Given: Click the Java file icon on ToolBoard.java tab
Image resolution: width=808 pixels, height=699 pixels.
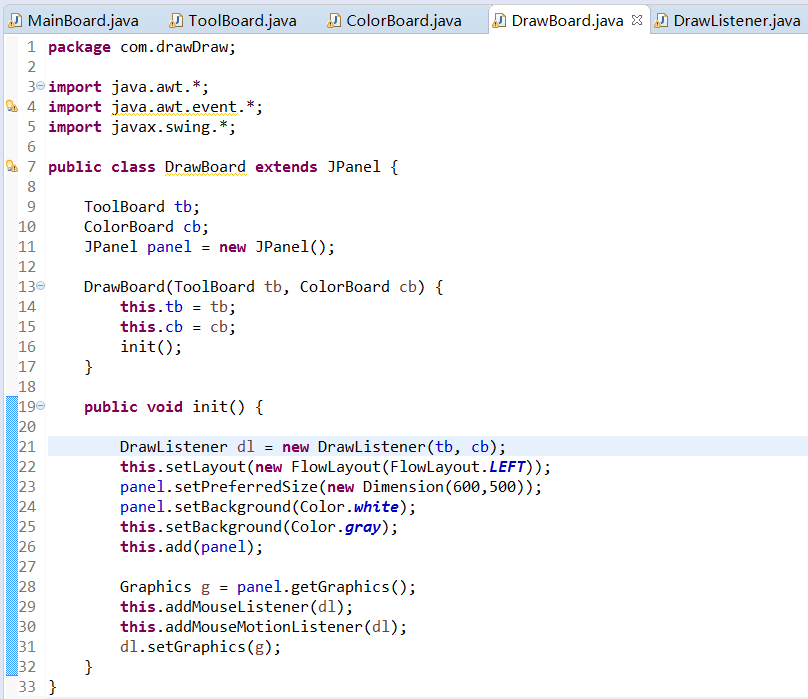Looking at the screenshot, I should pos(176,21).
